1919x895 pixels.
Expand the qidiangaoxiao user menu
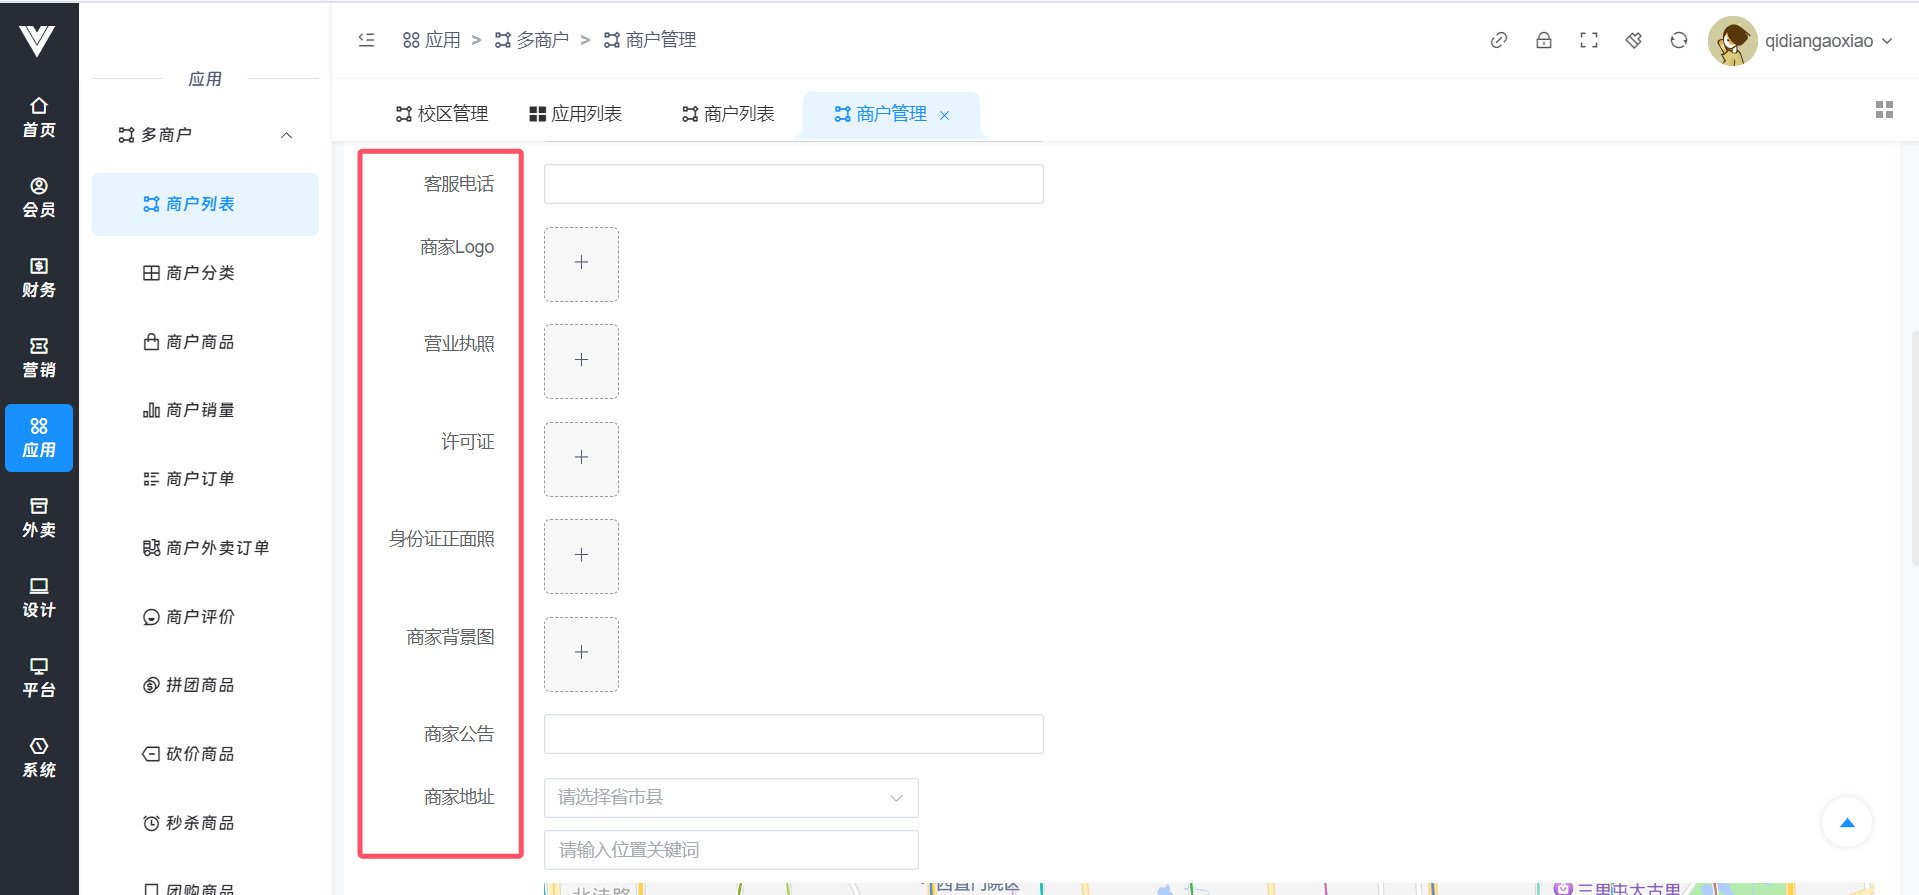[x=1827, y=41]
